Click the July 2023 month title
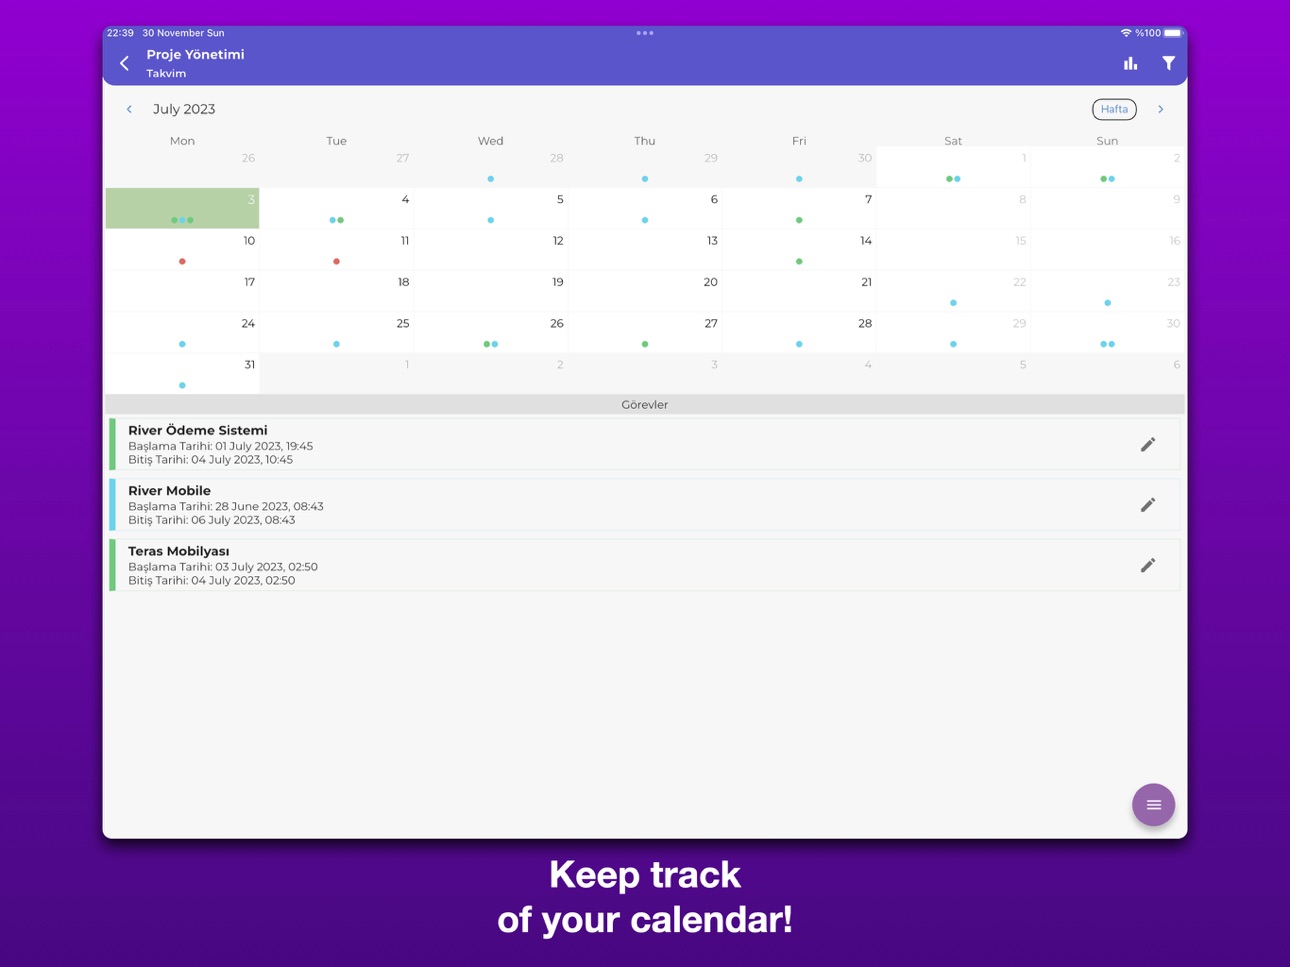The image size is (1290, 967). click(x=184, y=109)
